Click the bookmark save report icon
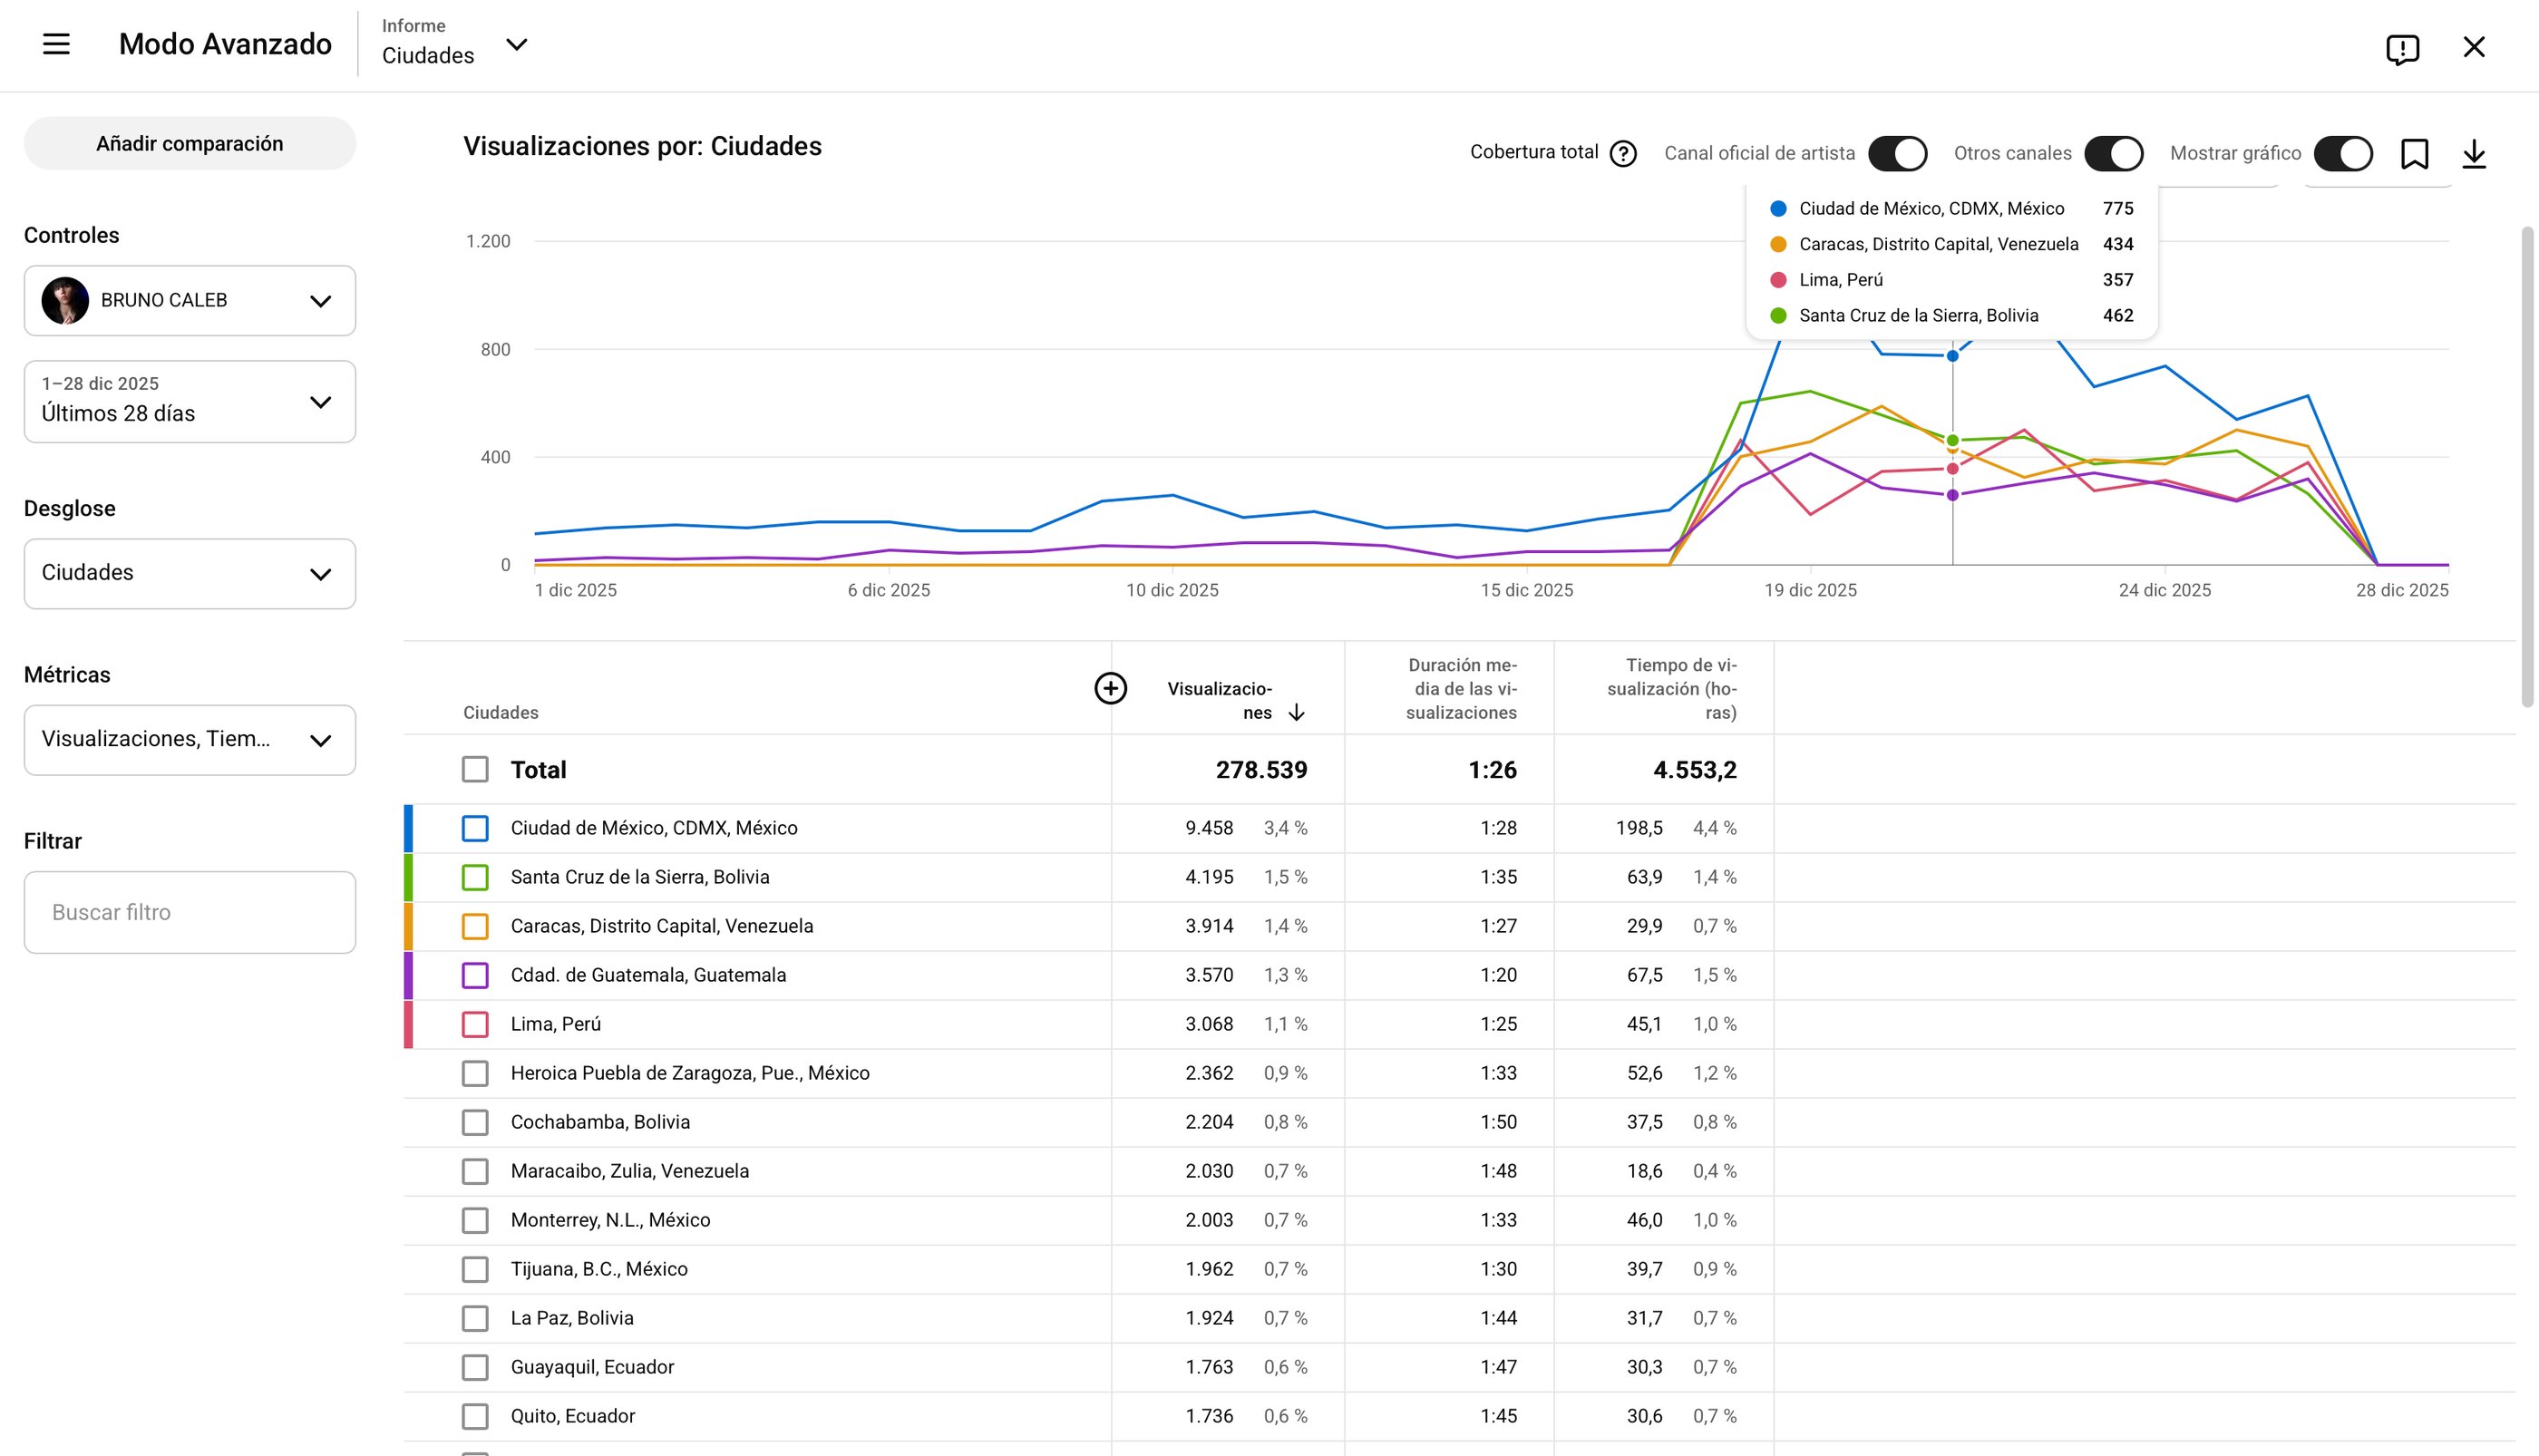 (x=2414, y=154)
